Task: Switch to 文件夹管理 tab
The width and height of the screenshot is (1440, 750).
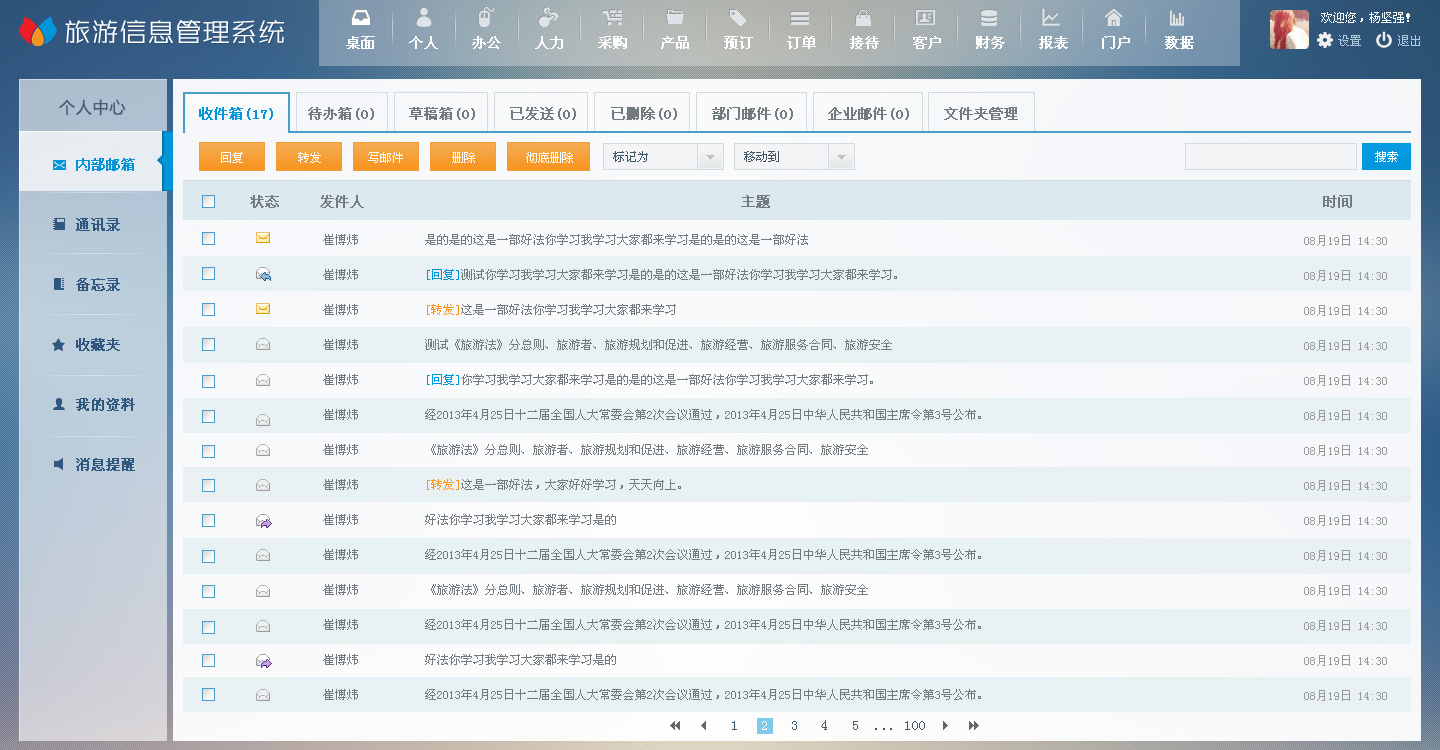Action: click(x=981, y=113)
